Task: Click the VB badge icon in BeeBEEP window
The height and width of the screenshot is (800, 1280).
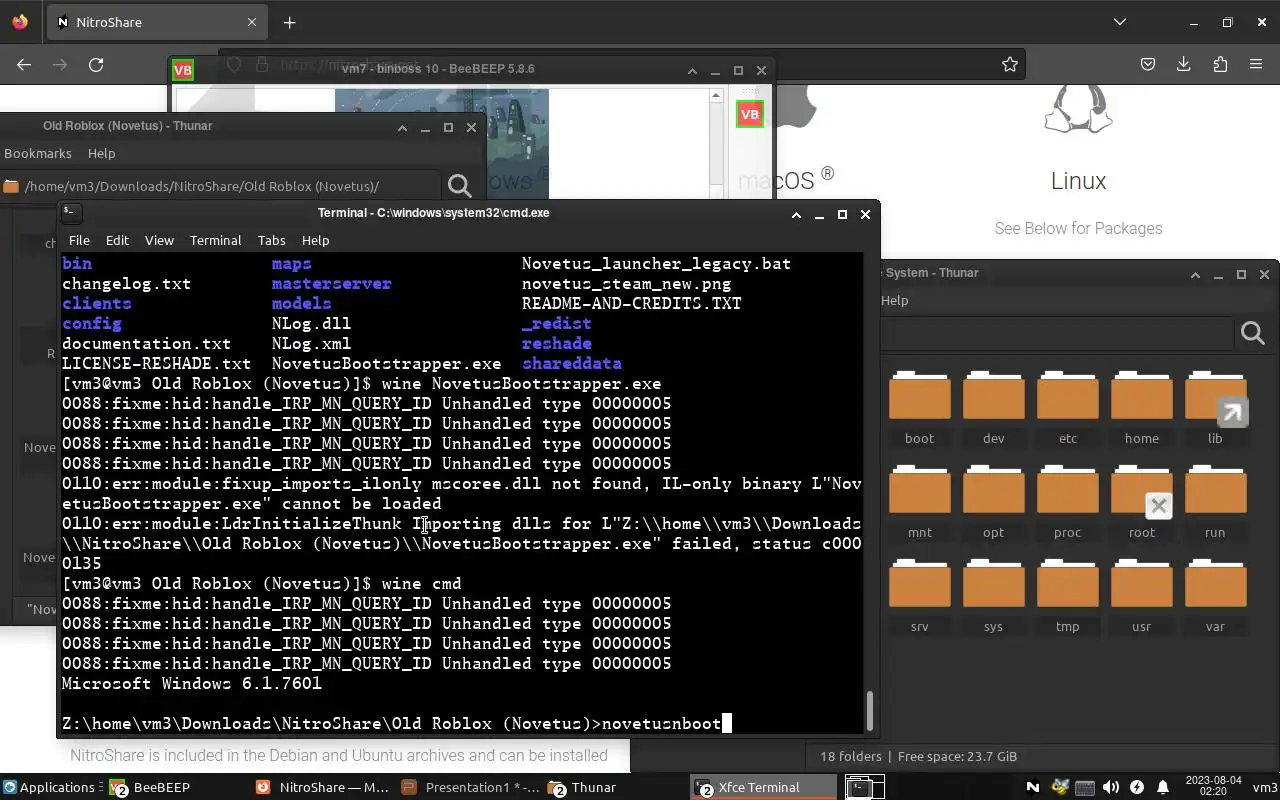Action: pos(750,114)
